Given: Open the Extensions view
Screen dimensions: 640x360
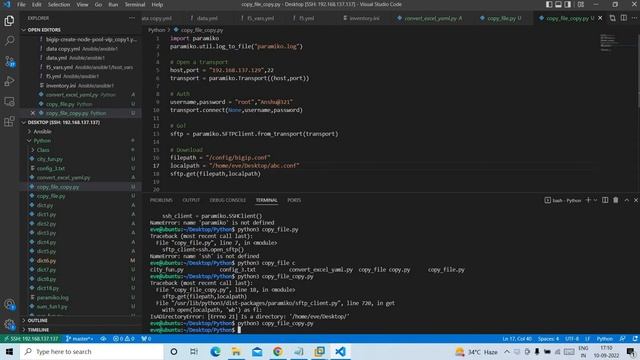Looking at the screenshot, I should [9, 121].
